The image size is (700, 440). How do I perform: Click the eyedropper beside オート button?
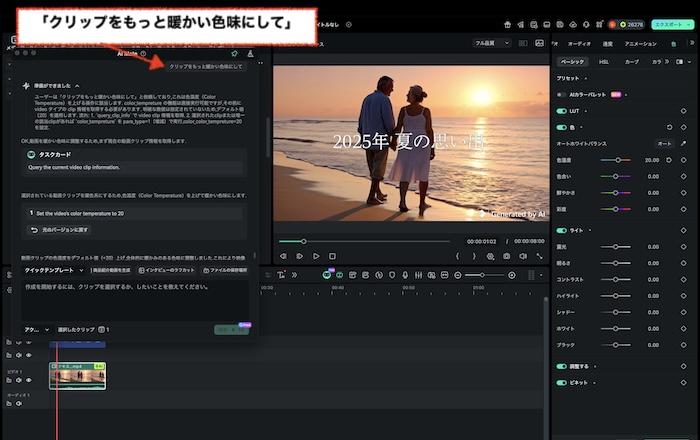[683, 144]
